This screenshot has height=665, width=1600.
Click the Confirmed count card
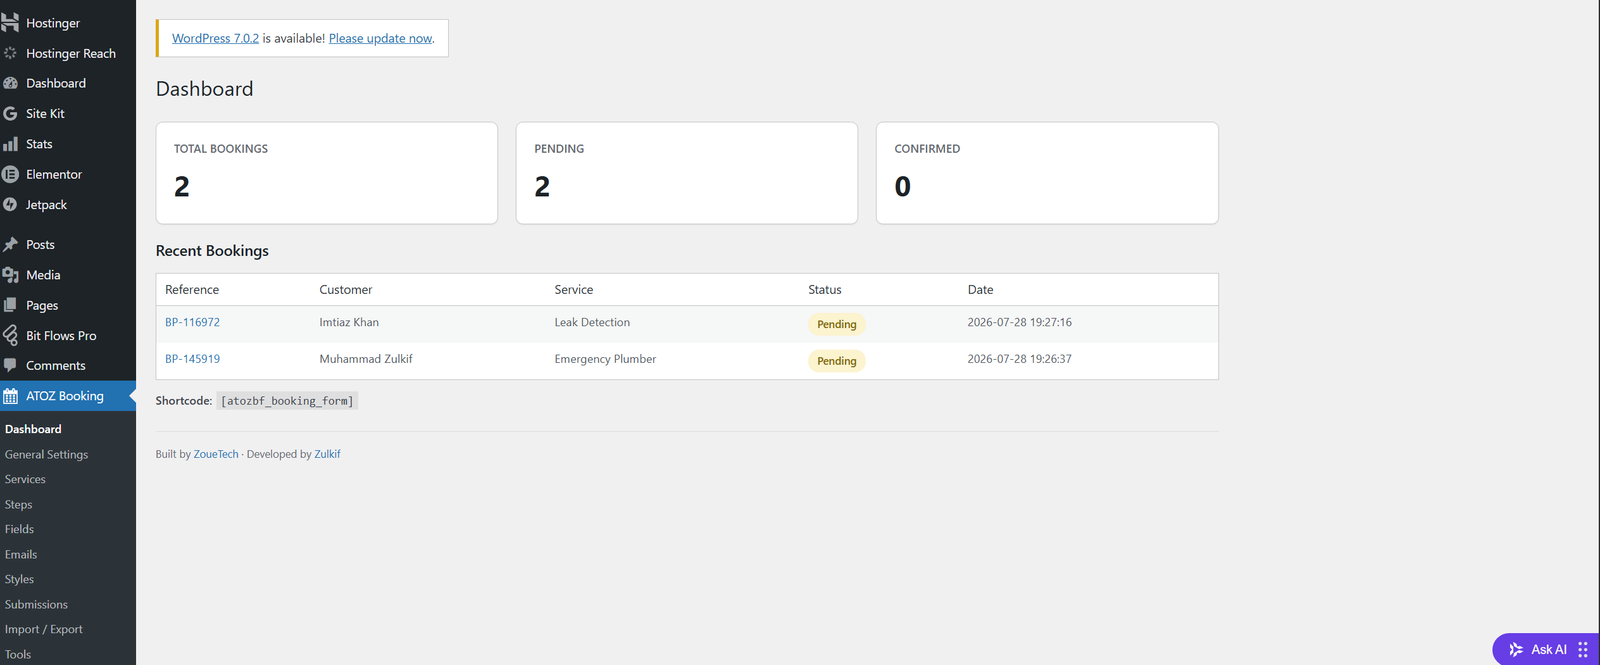pos(1047,173)
